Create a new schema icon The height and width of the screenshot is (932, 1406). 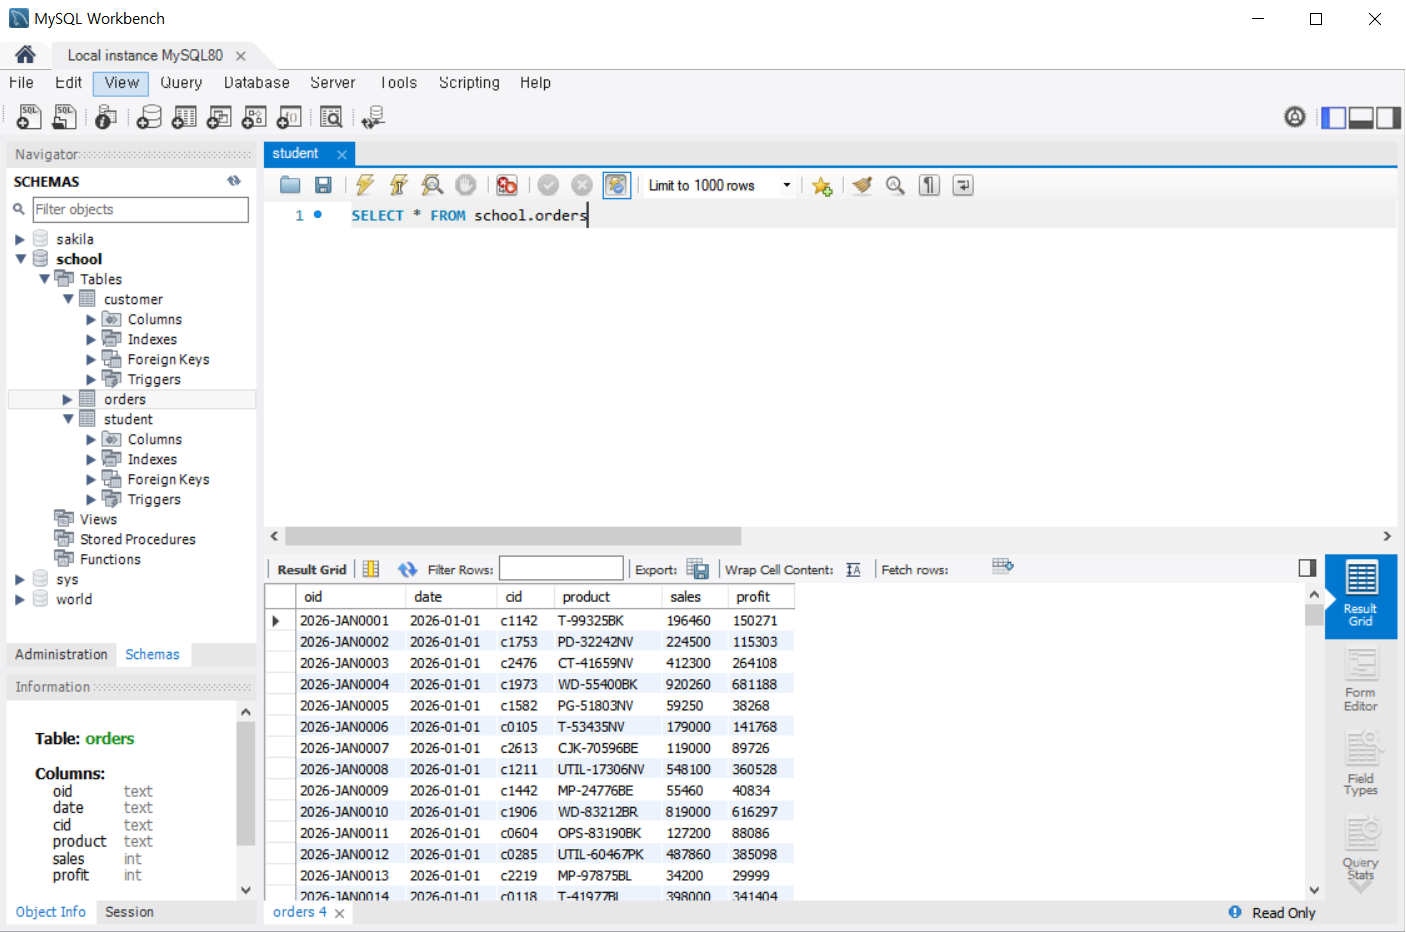point(149,117)
